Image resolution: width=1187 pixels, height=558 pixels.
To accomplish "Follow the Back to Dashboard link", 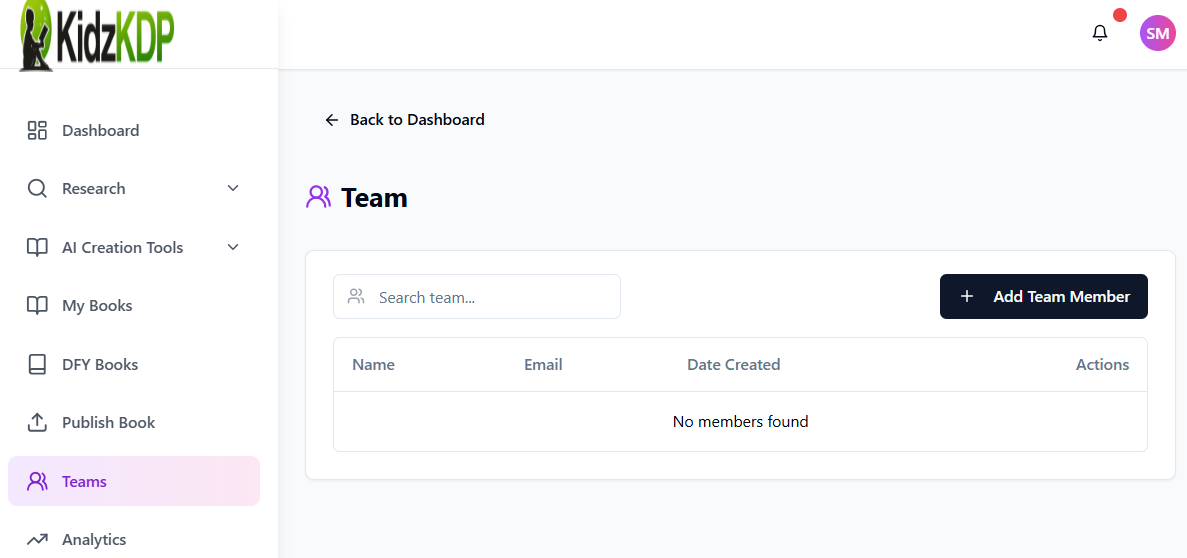I will [x=417, y=120].
